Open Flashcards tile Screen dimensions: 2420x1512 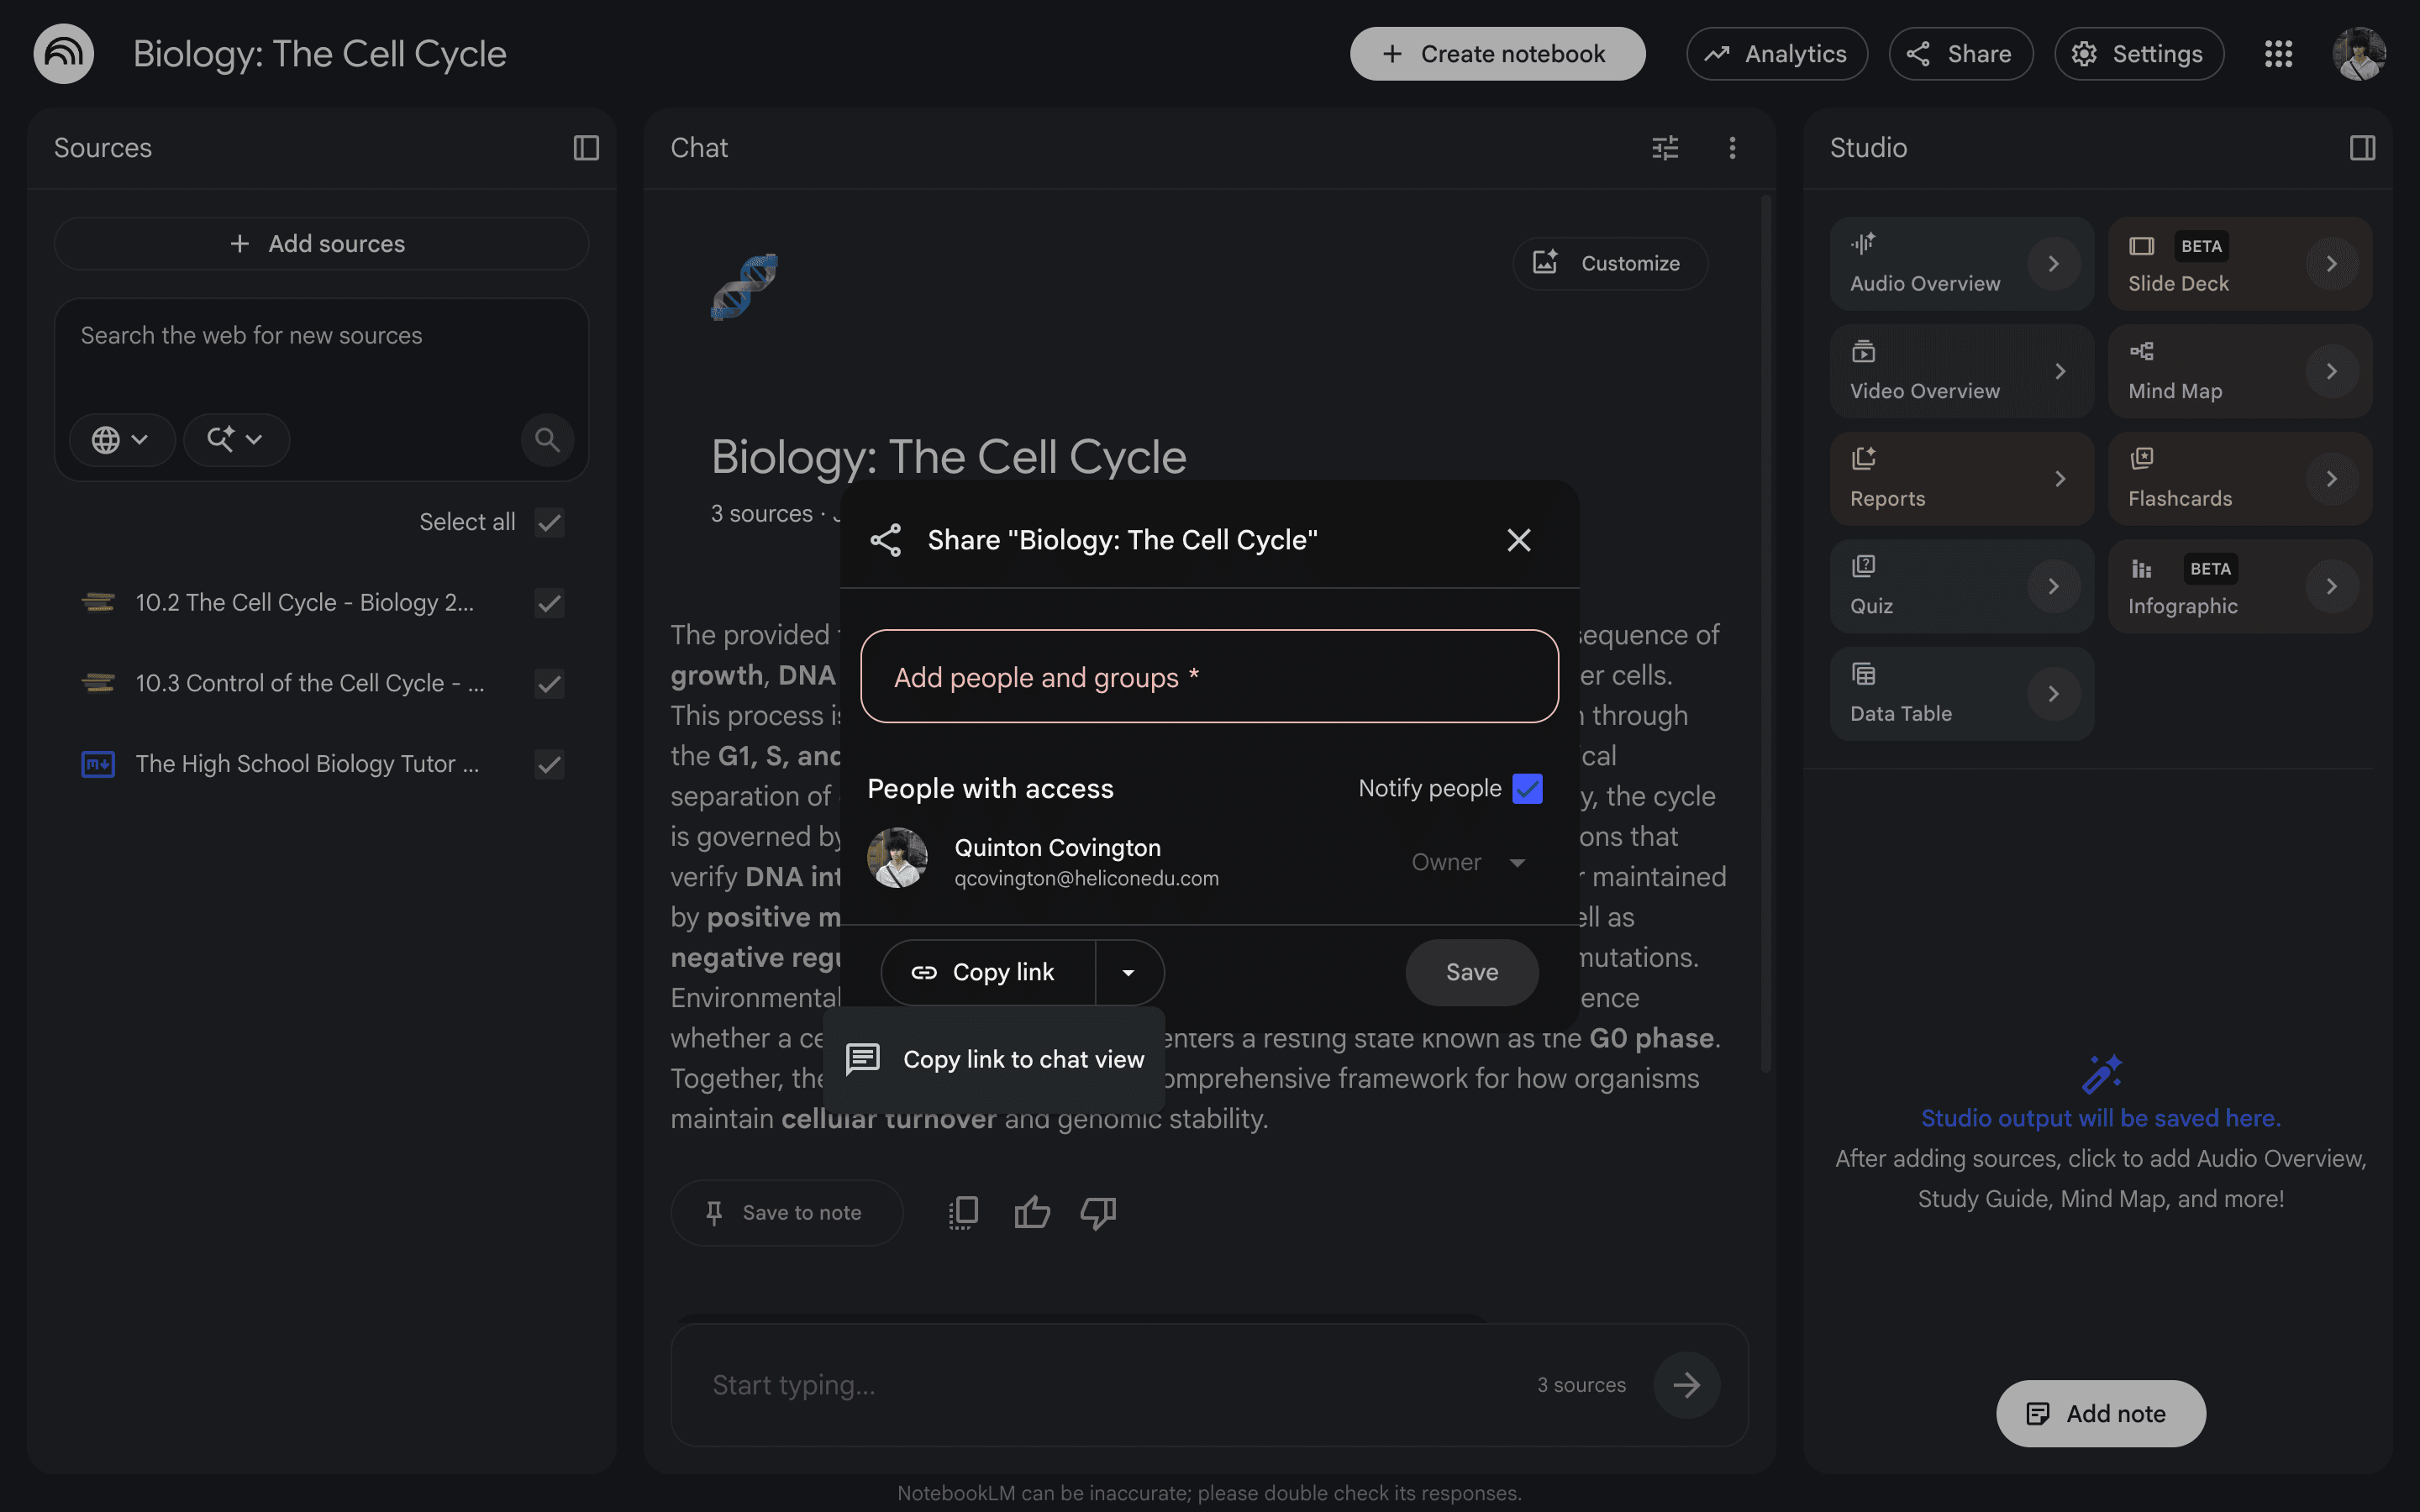(x=2240, y=479)
